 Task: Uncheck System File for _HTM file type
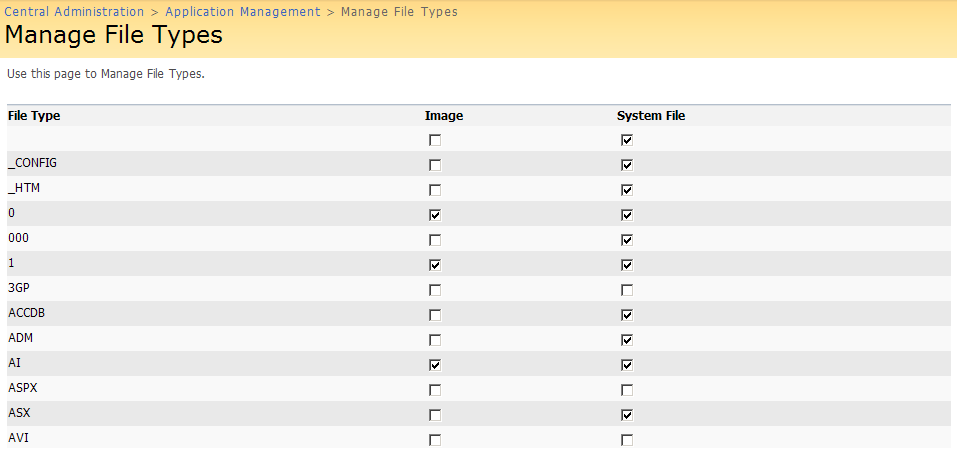(x=627, y=190)
